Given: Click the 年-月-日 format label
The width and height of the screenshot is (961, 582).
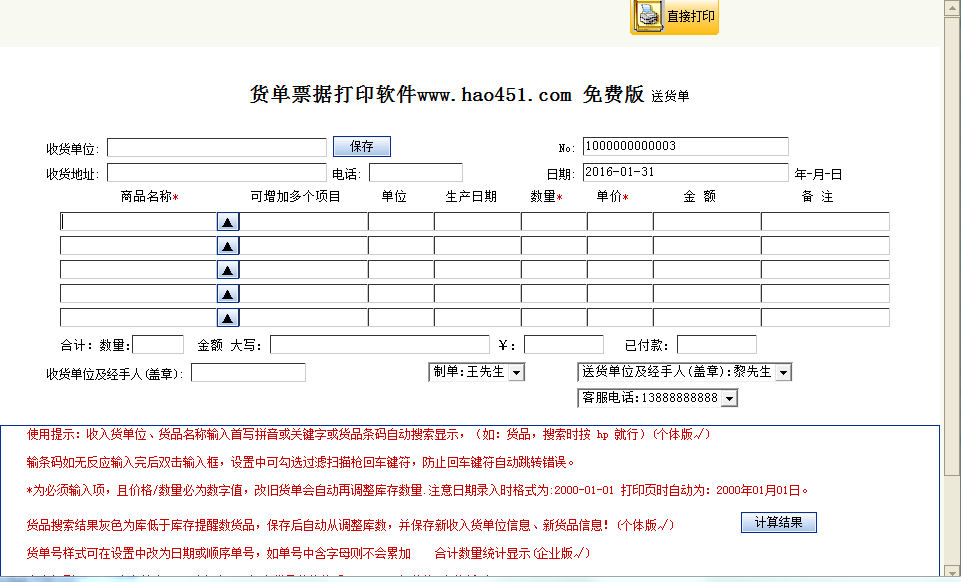Looking at the screenshot, I should click(818, 175).
